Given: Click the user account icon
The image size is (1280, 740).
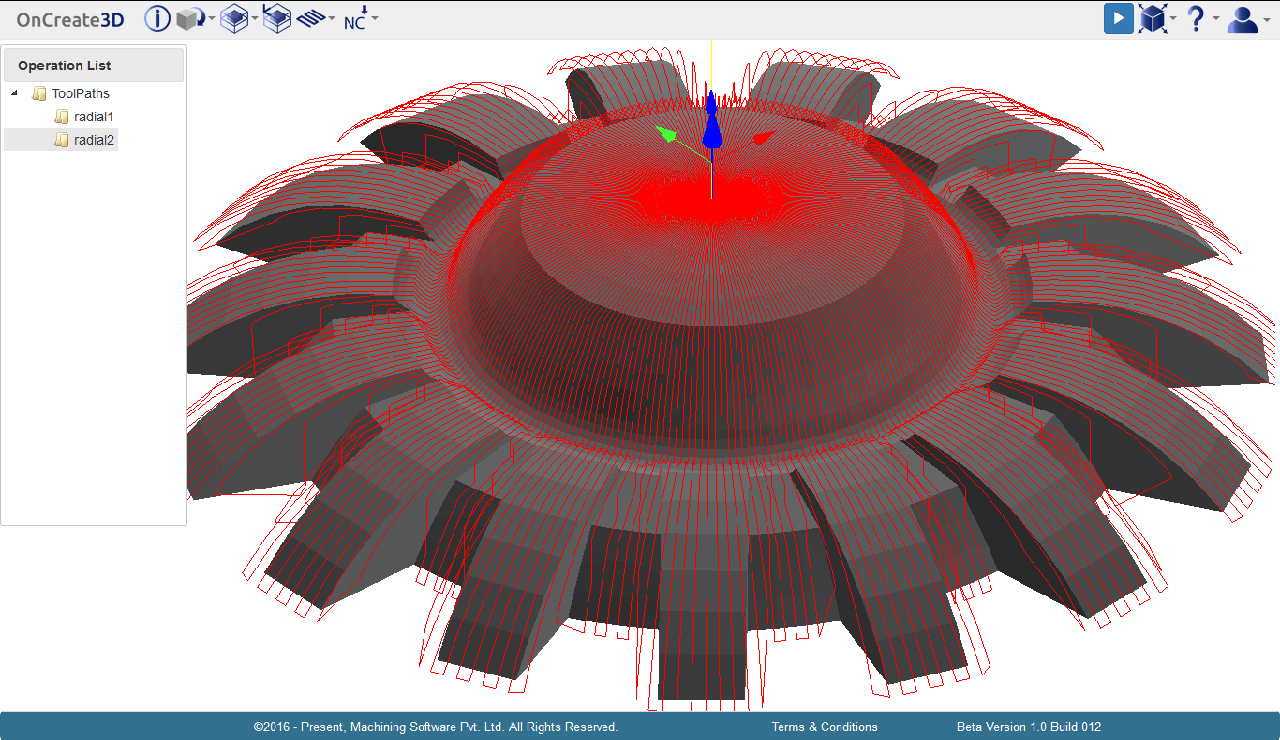Looking at the screenshot, I should point(1242,19).
